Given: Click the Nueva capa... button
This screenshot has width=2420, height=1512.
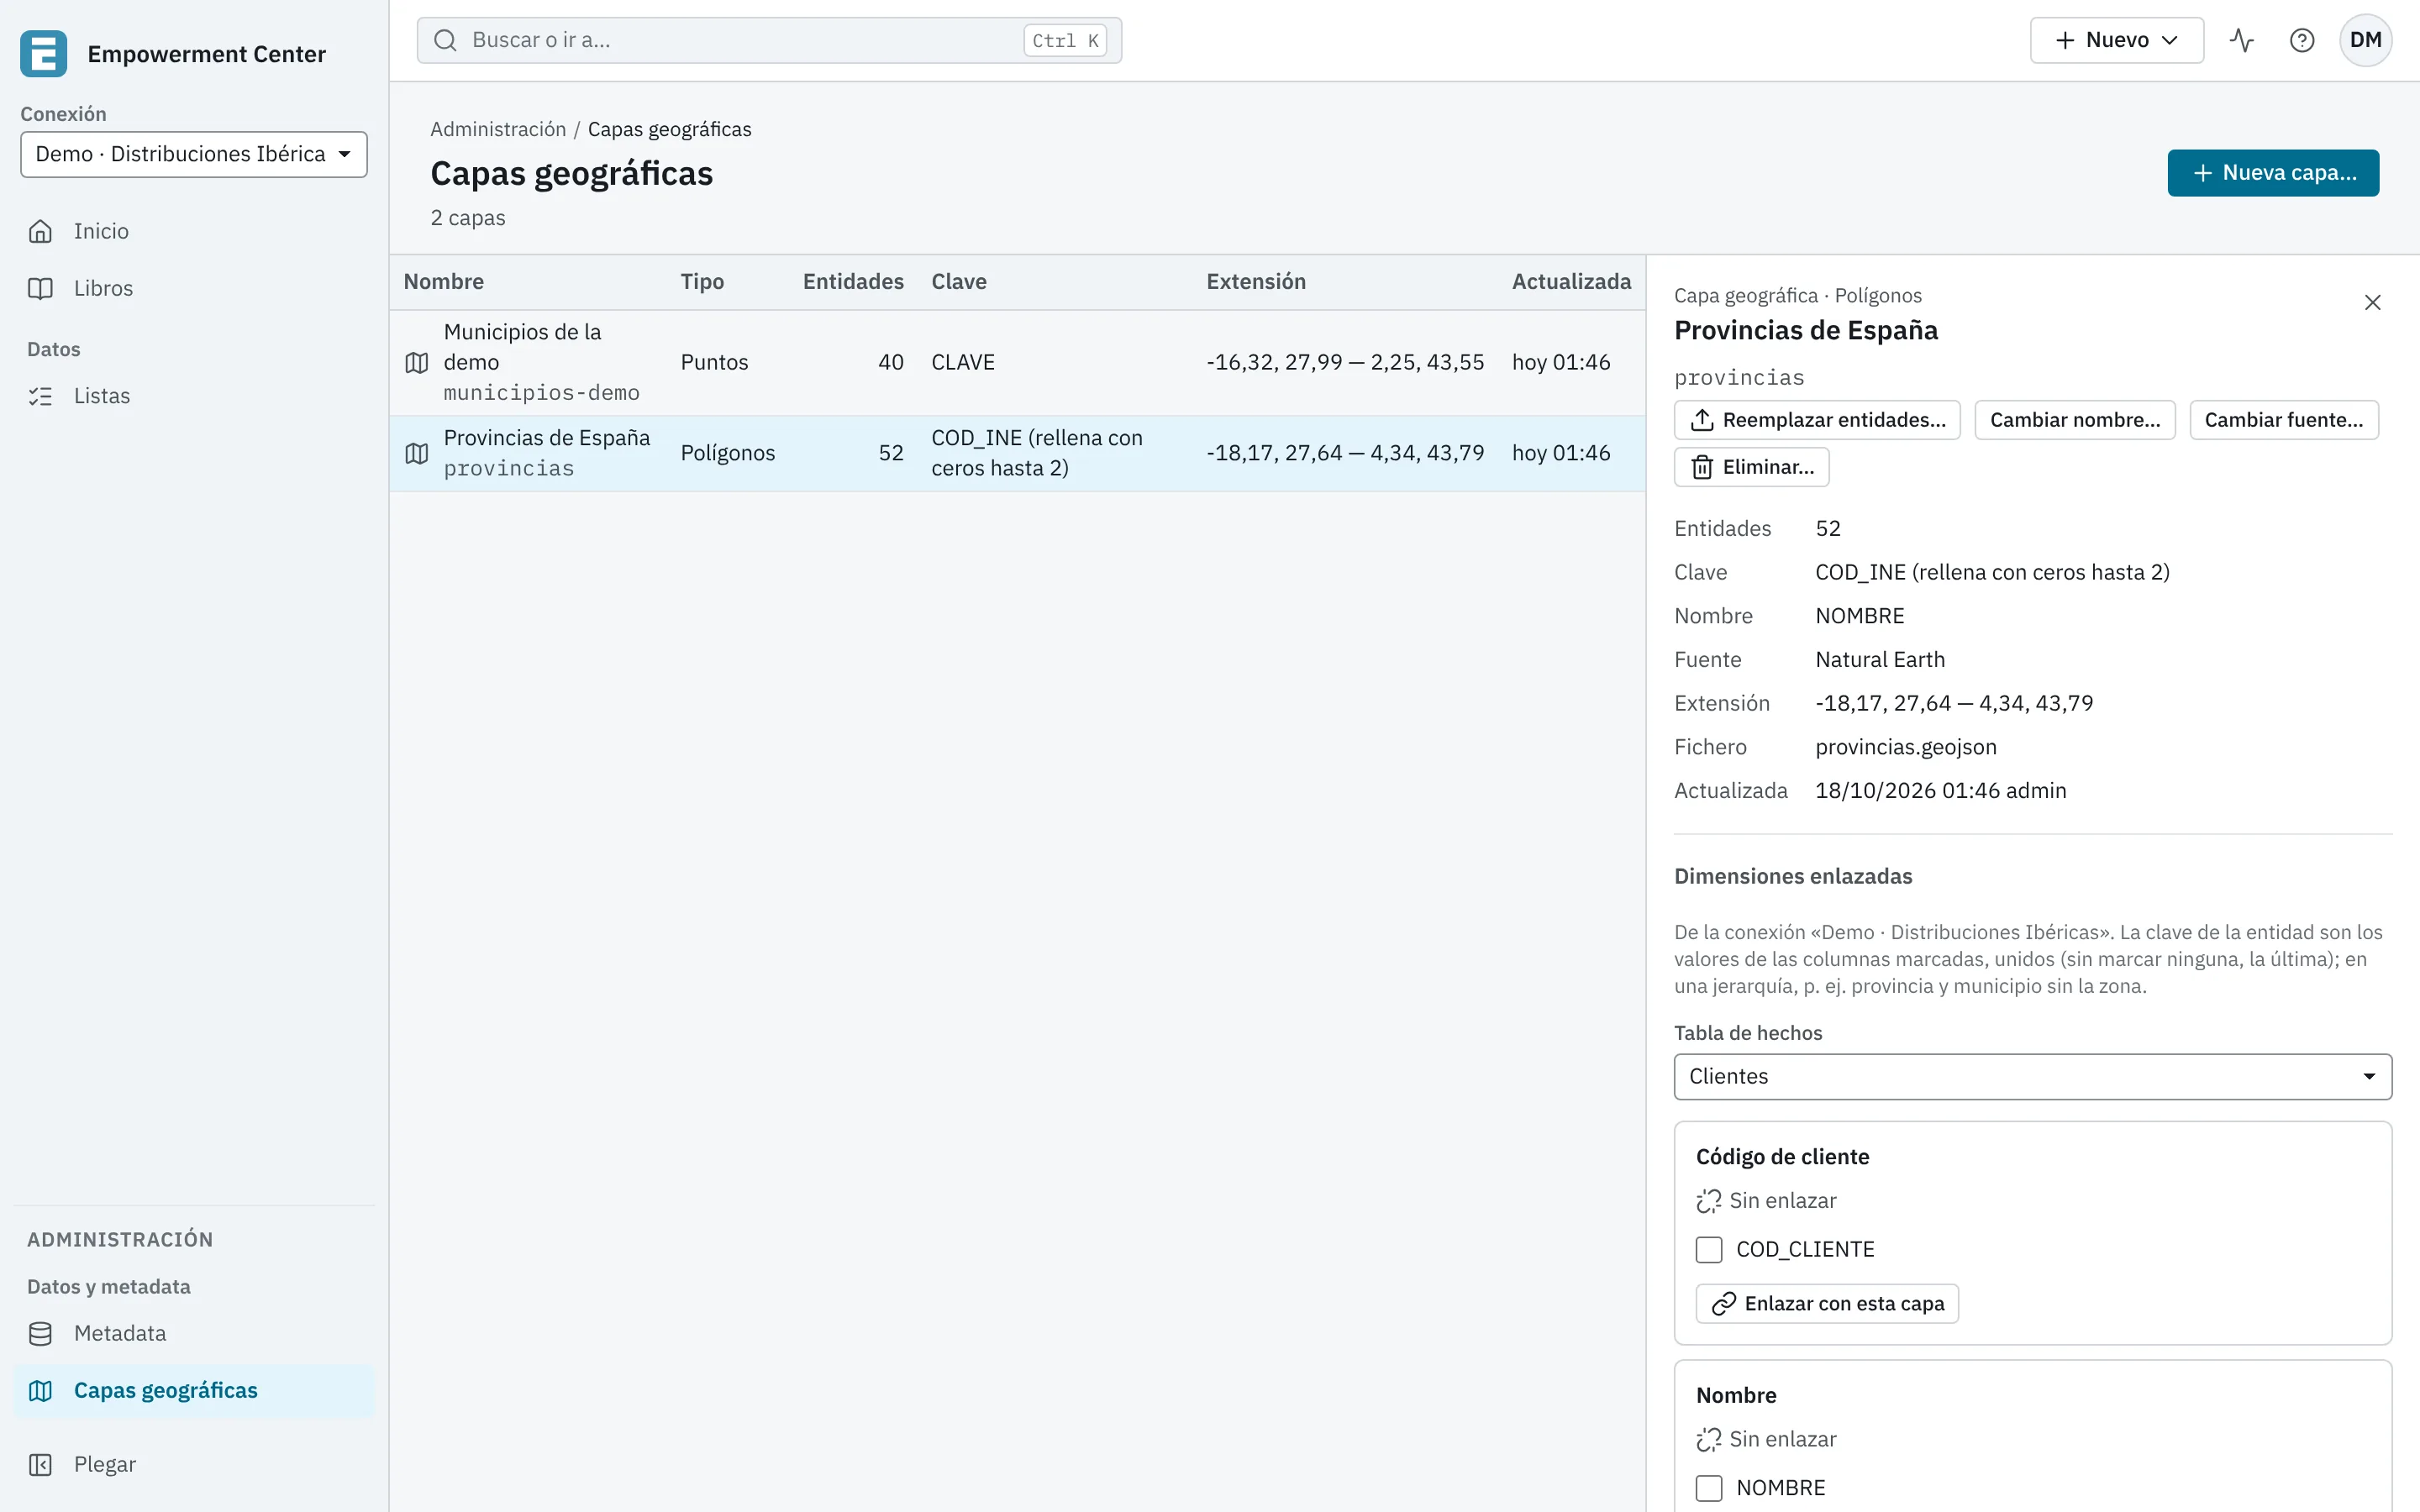Looking at the screenshot, I should tap(2272, 173).
